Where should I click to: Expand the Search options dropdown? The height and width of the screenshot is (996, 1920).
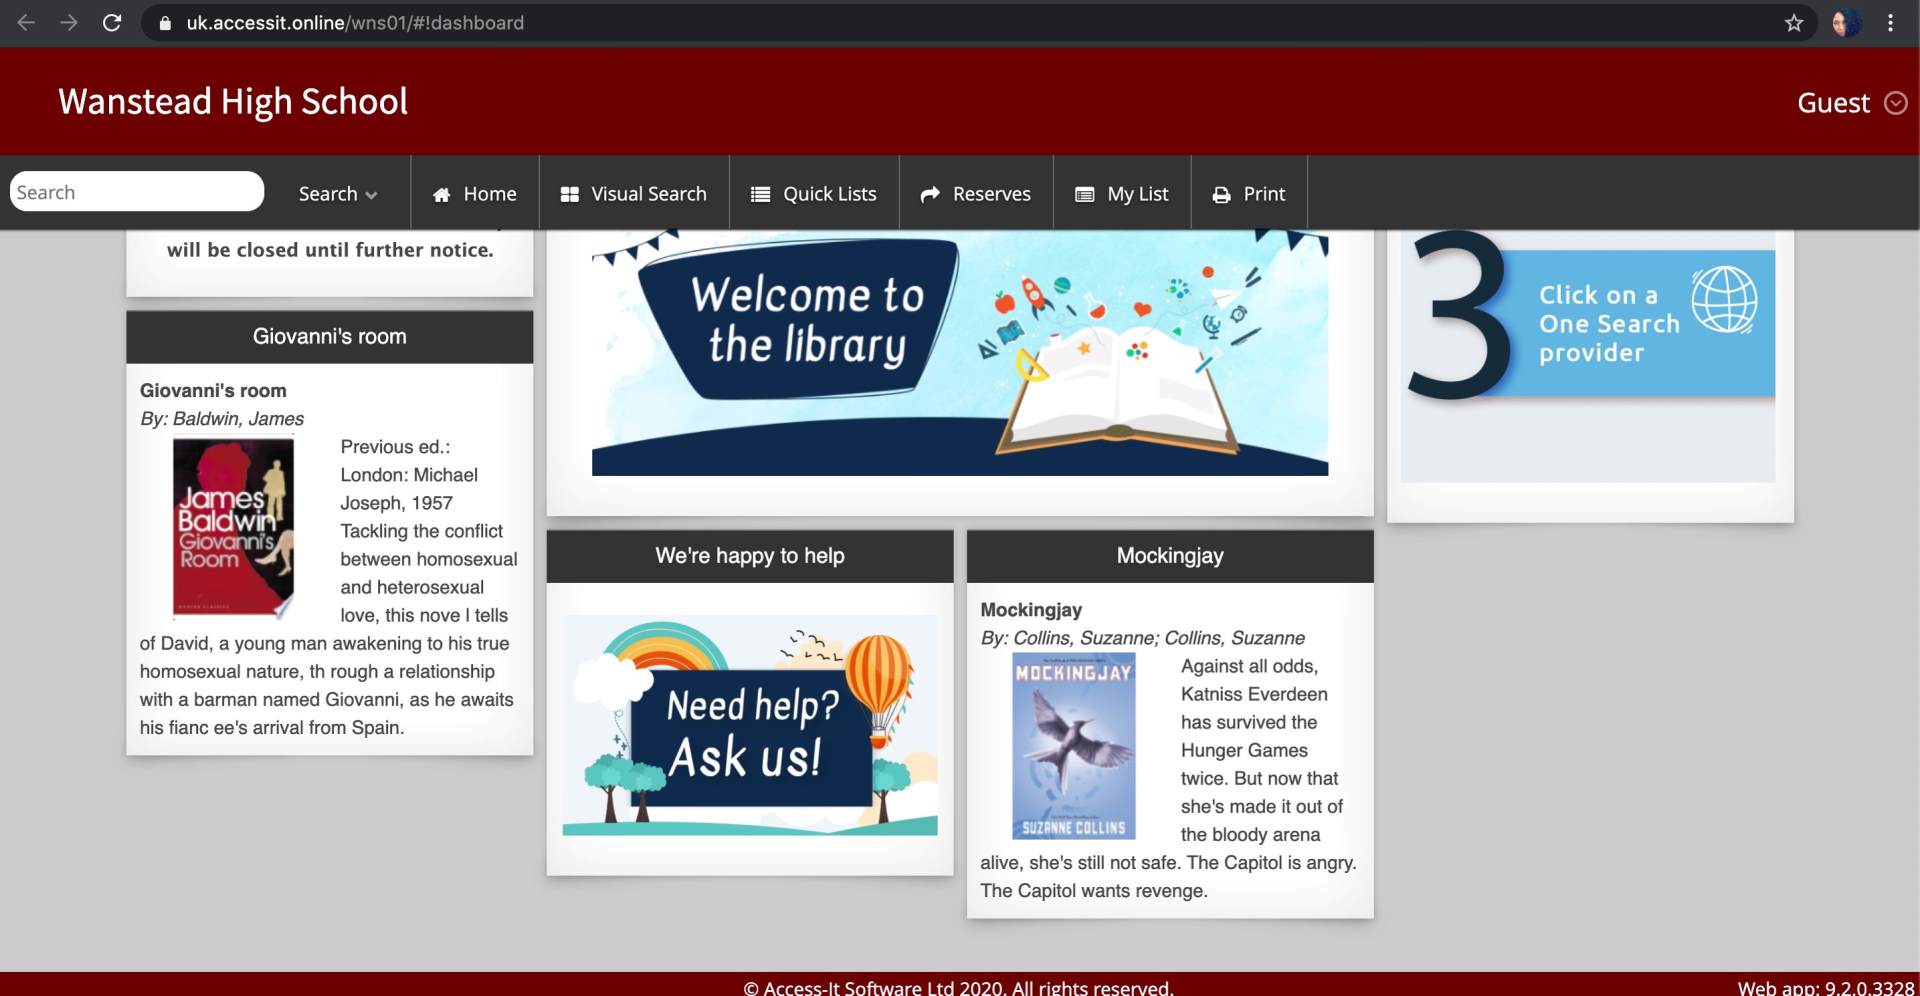[338, 193]
